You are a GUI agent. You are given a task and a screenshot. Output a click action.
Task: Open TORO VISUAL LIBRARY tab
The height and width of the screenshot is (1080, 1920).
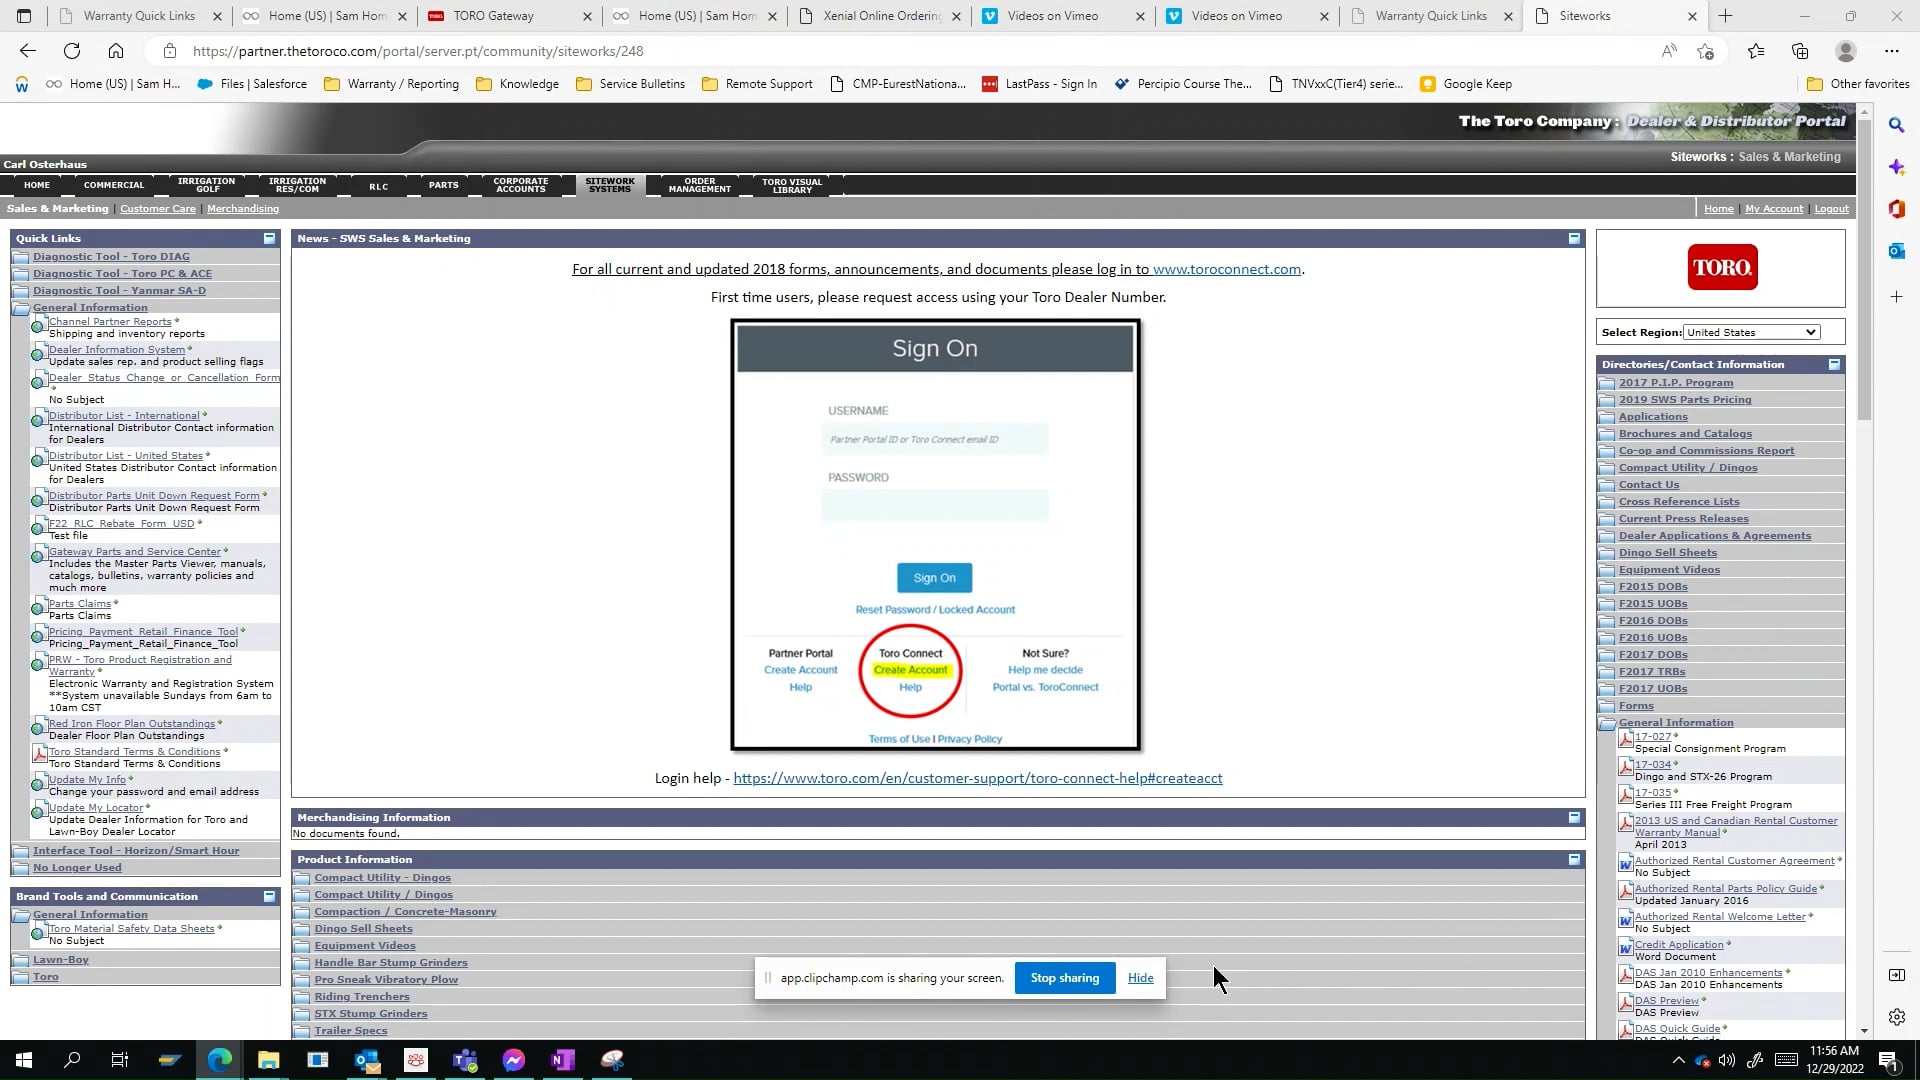point(792,185)
